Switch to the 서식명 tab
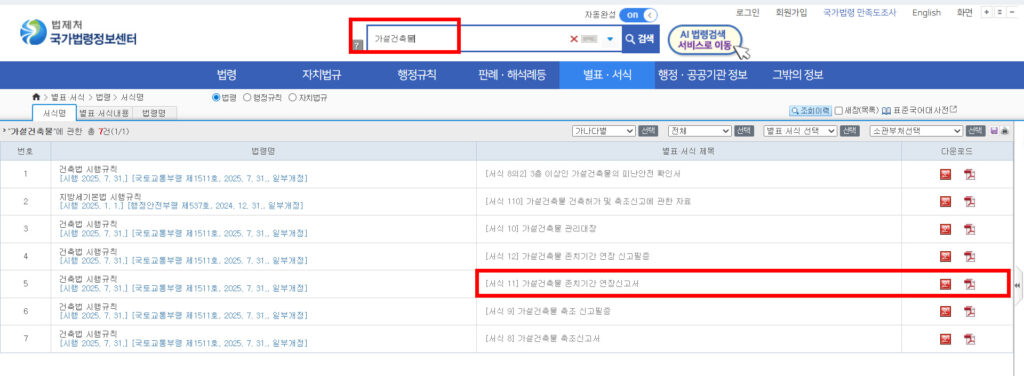The image size is (1024, 376). click(54, 113)
